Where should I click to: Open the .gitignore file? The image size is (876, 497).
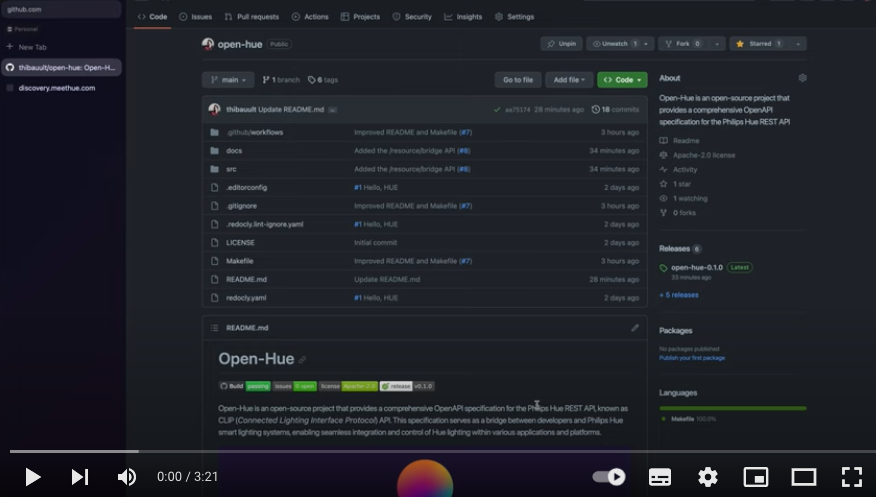click(241, 206)
